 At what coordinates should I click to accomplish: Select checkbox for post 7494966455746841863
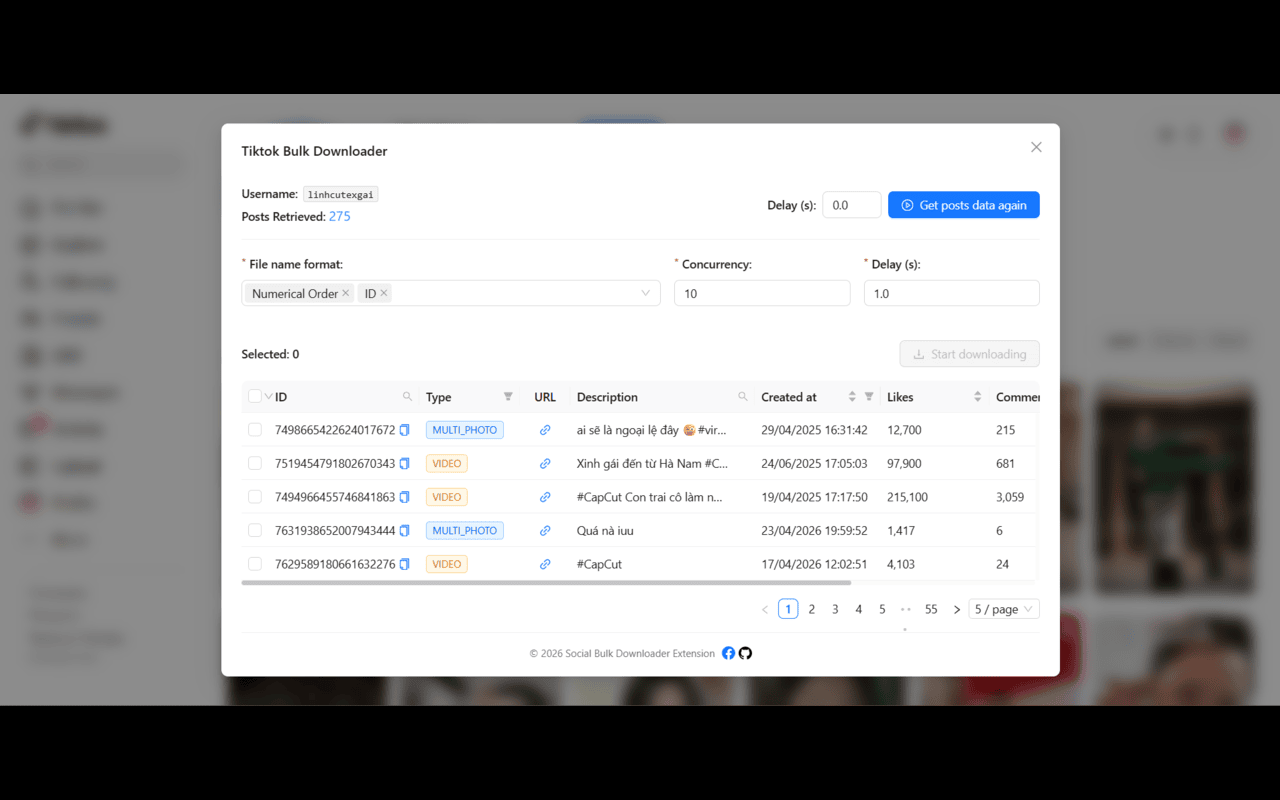pyautogui.click(x=255, y=497)
